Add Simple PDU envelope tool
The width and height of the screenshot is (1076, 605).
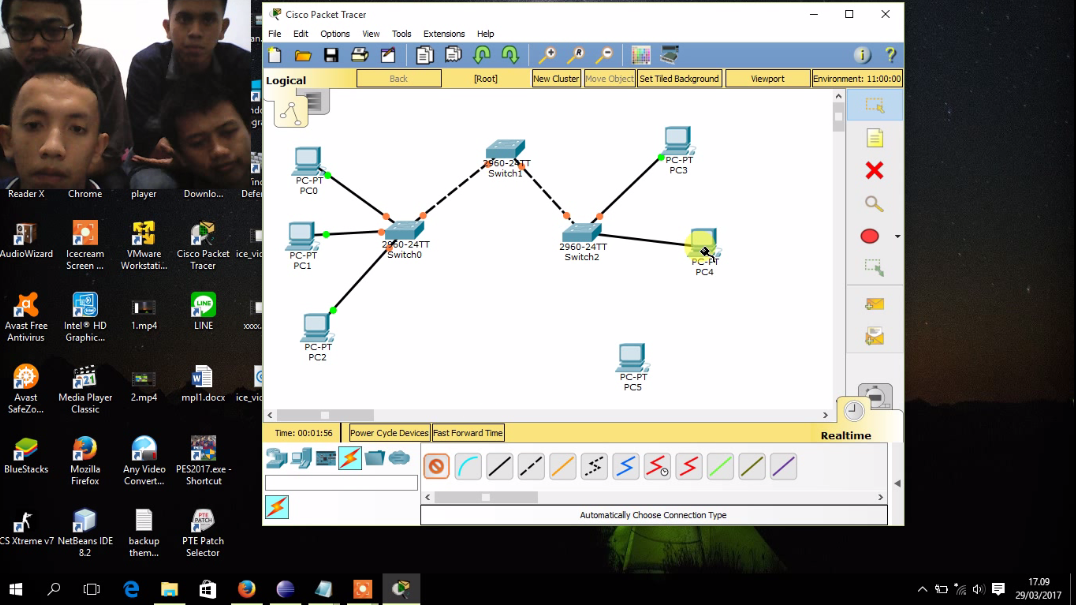874,304
